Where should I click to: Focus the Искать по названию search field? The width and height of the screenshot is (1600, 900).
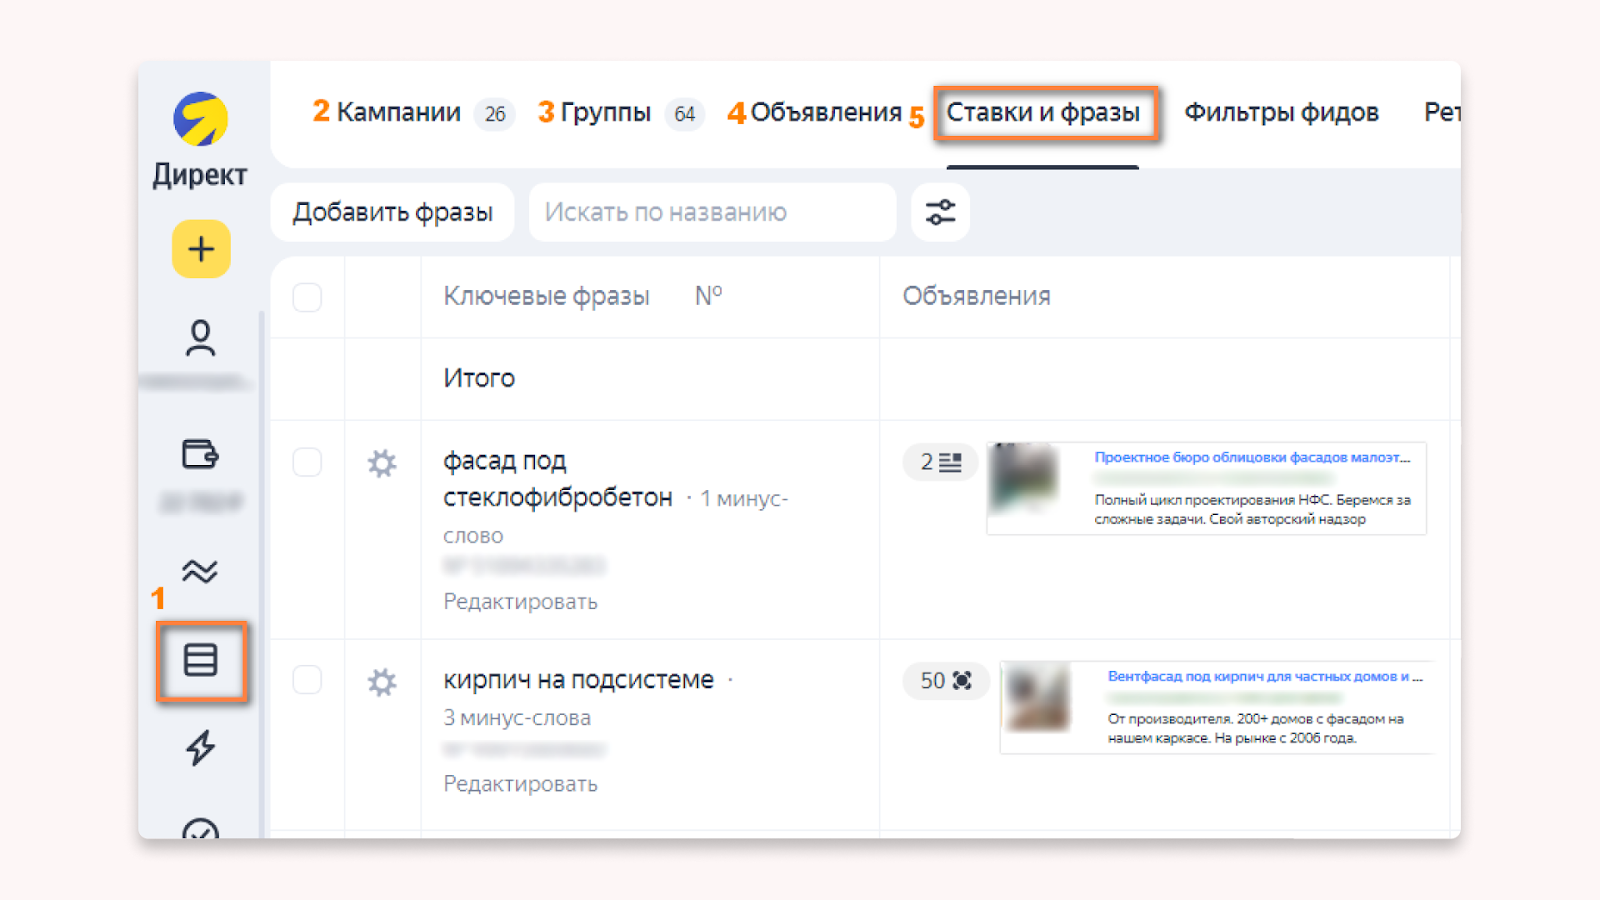pos(712,212)
